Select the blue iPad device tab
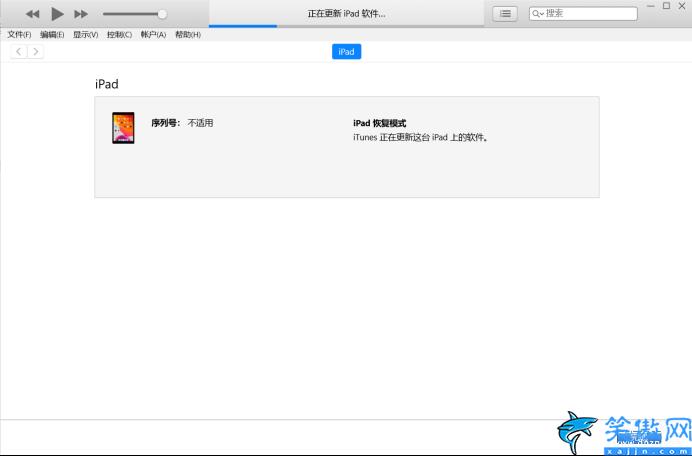692x456 pixels. pyautogui.click(x=346, y=52)
